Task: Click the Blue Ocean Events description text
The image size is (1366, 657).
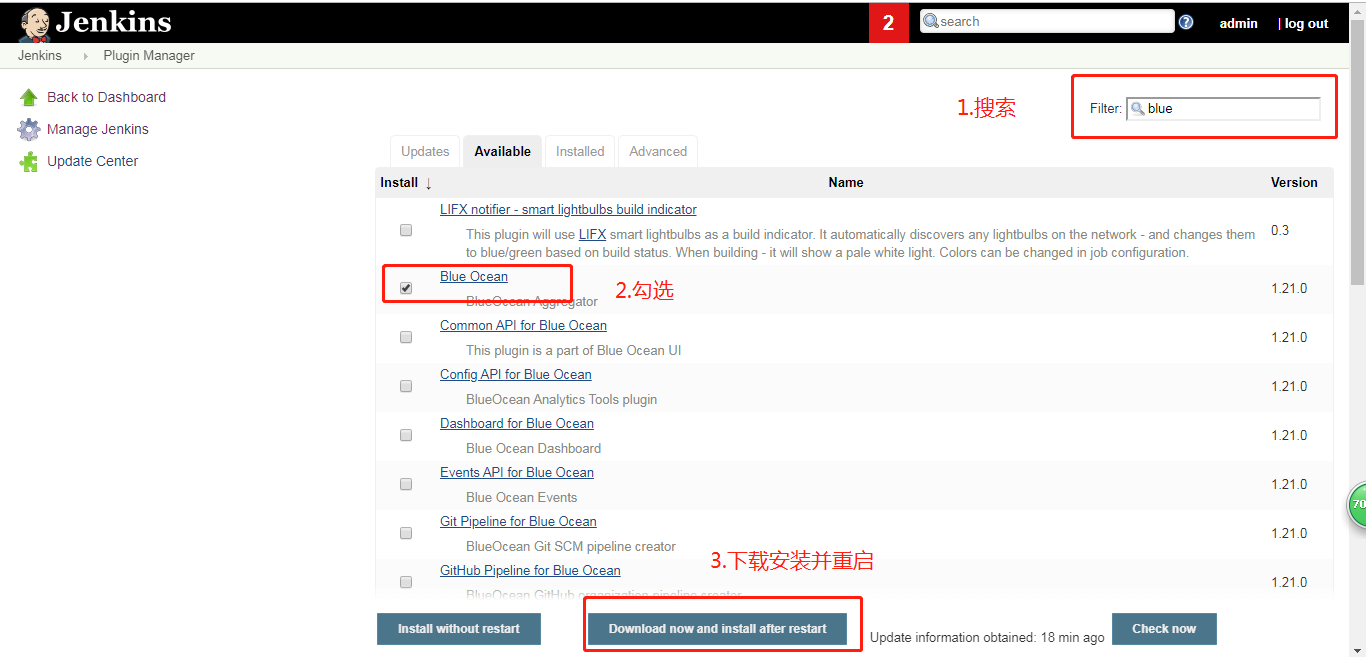Action: pyautogui.click(x=522, y=498)
